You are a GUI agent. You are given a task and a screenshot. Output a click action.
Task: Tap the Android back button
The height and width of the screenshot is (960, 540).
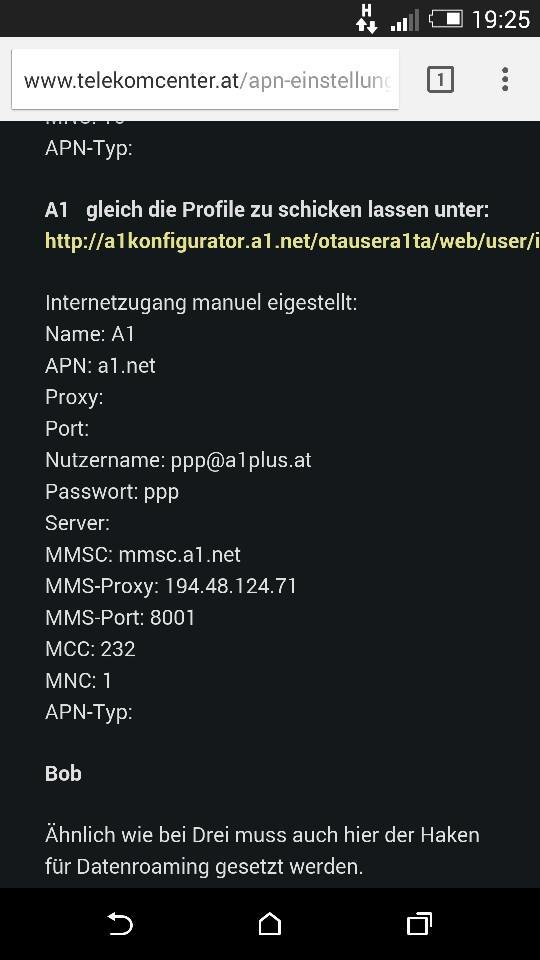tap(120, 923)
